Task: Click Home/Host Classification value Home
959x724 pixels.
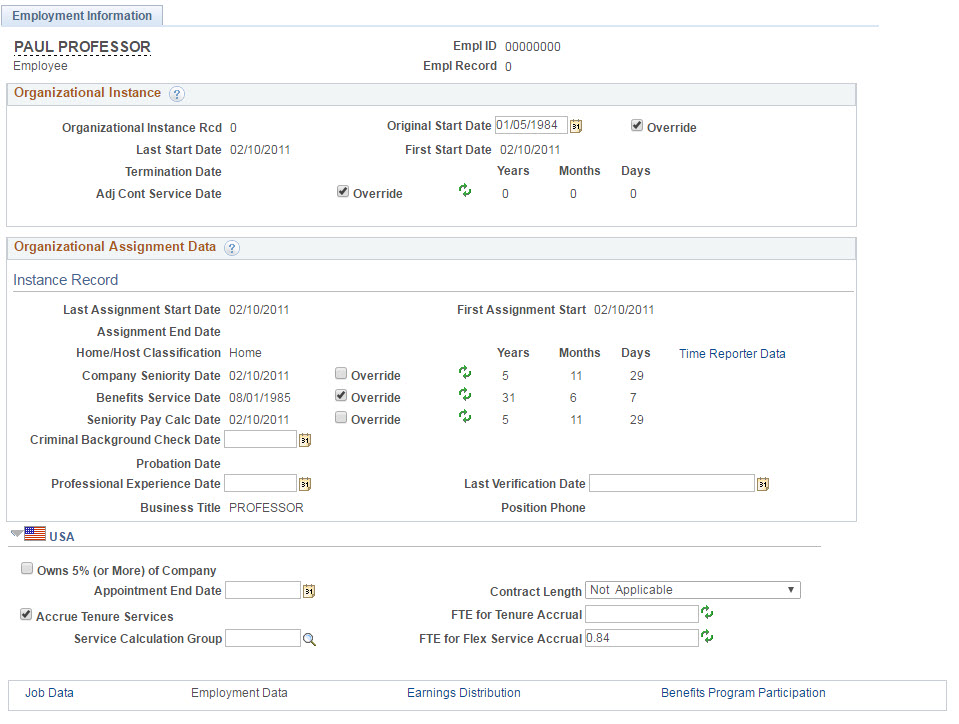Action: 245,353
